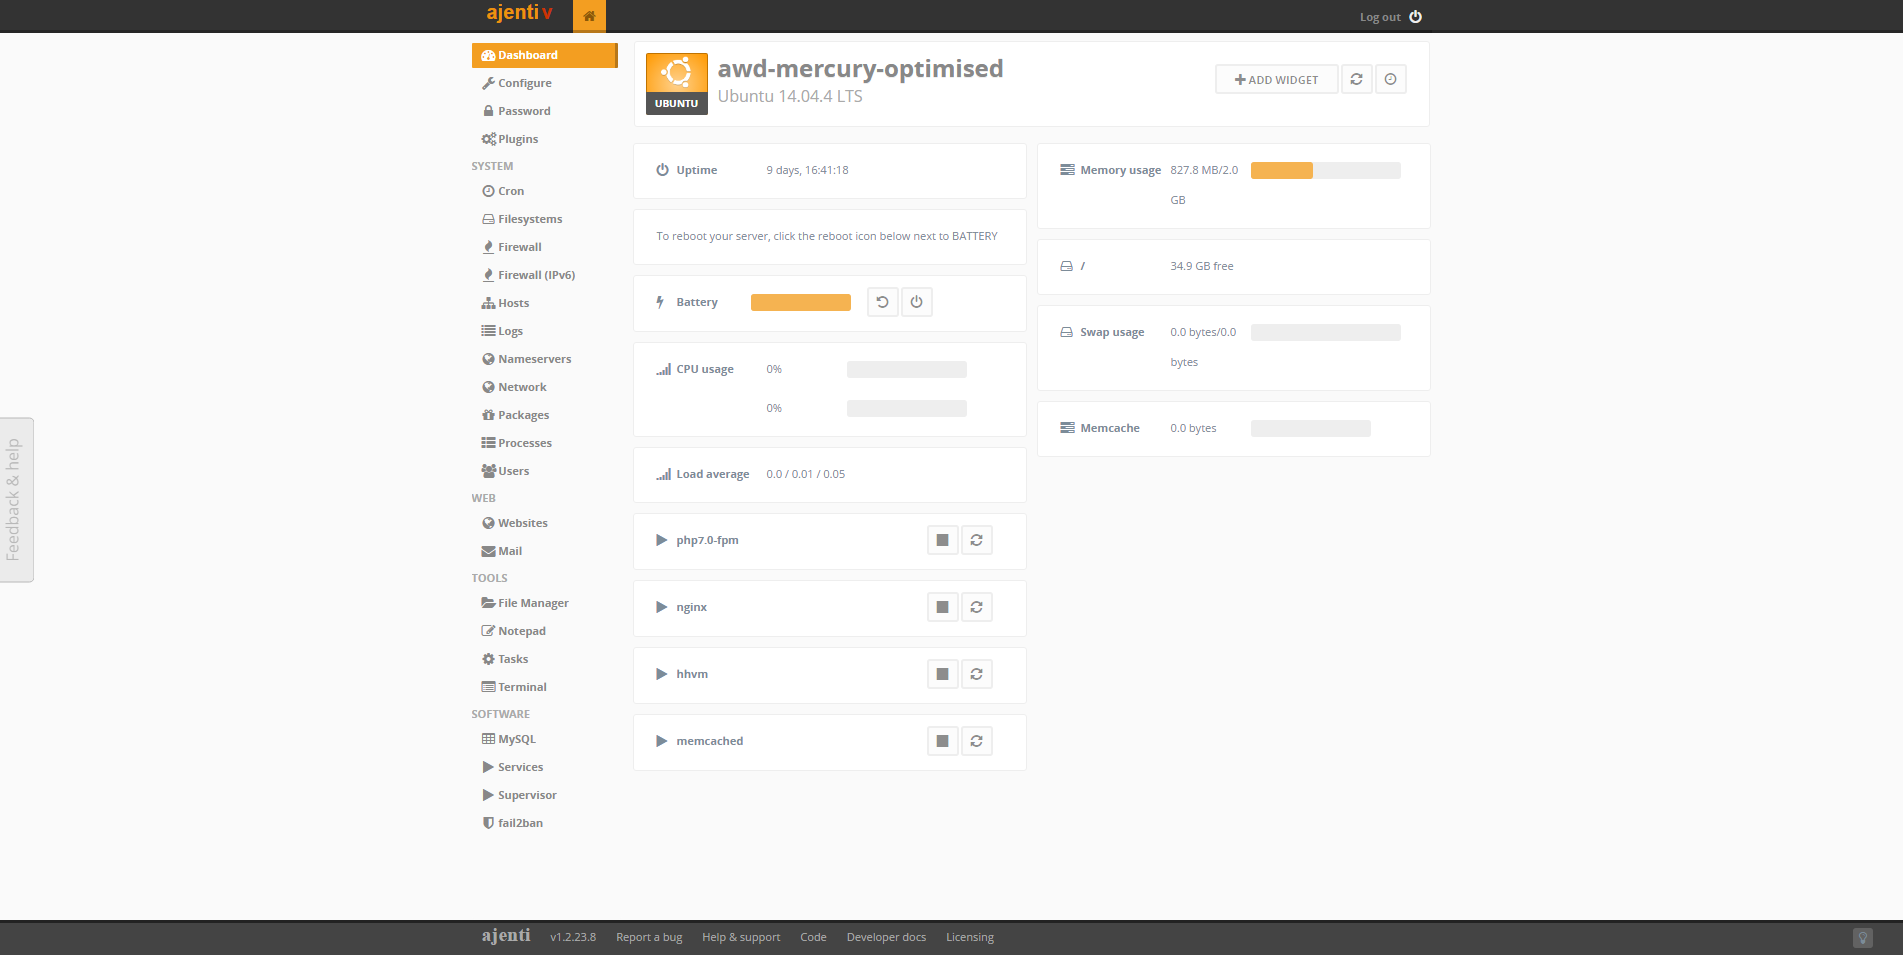Open the Licensing footer link
The width and height of the screenshot is (1903, 955).
[970, 937]
